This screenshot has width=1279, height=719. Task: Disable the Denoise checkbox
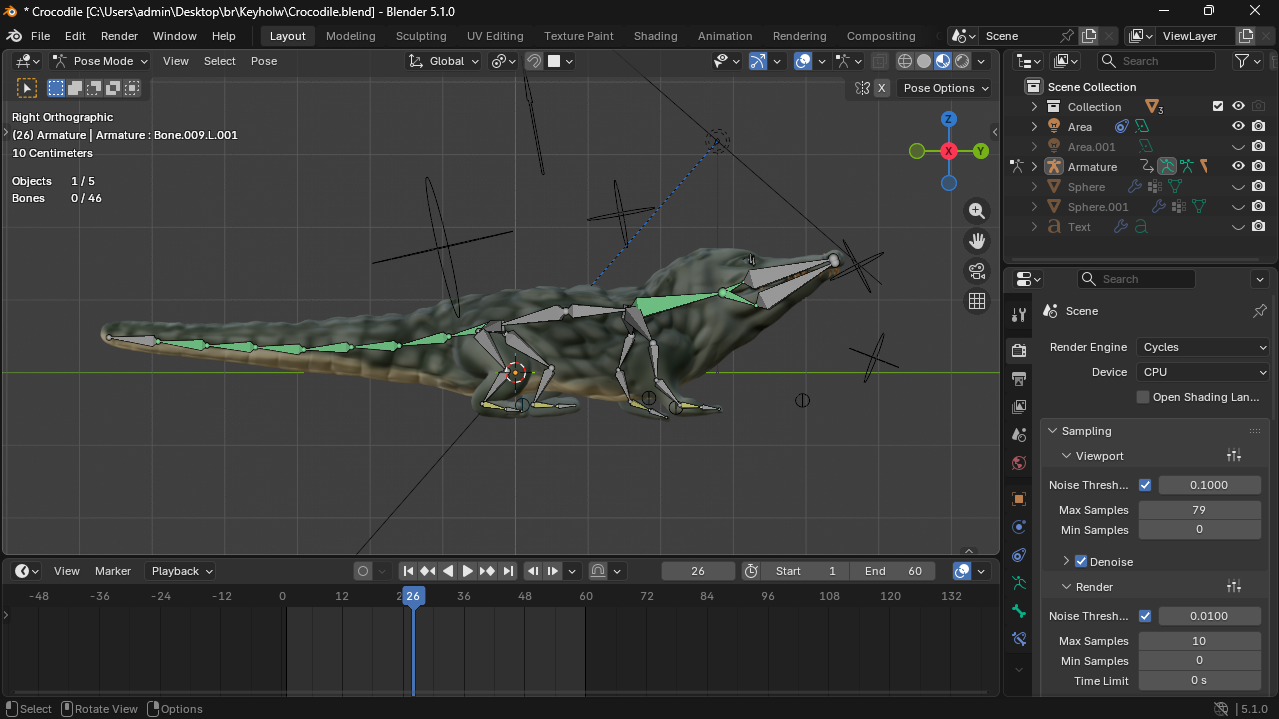tap(1081, 562)
